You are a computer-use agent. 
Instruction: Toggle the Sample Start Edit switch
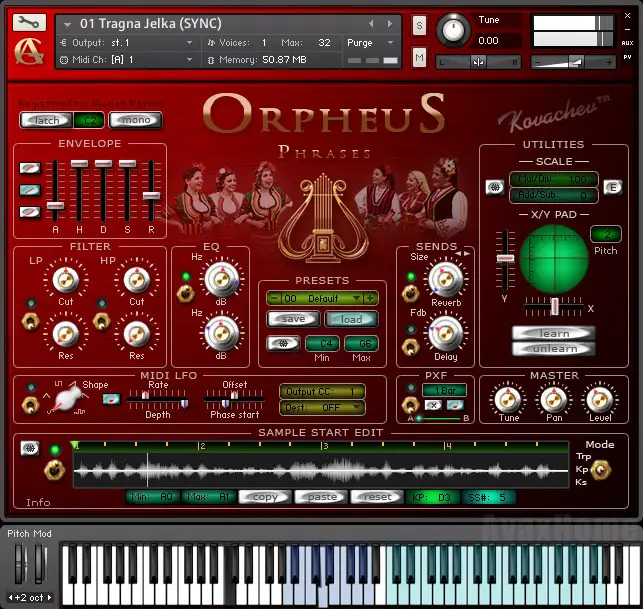tap(55, 470)
